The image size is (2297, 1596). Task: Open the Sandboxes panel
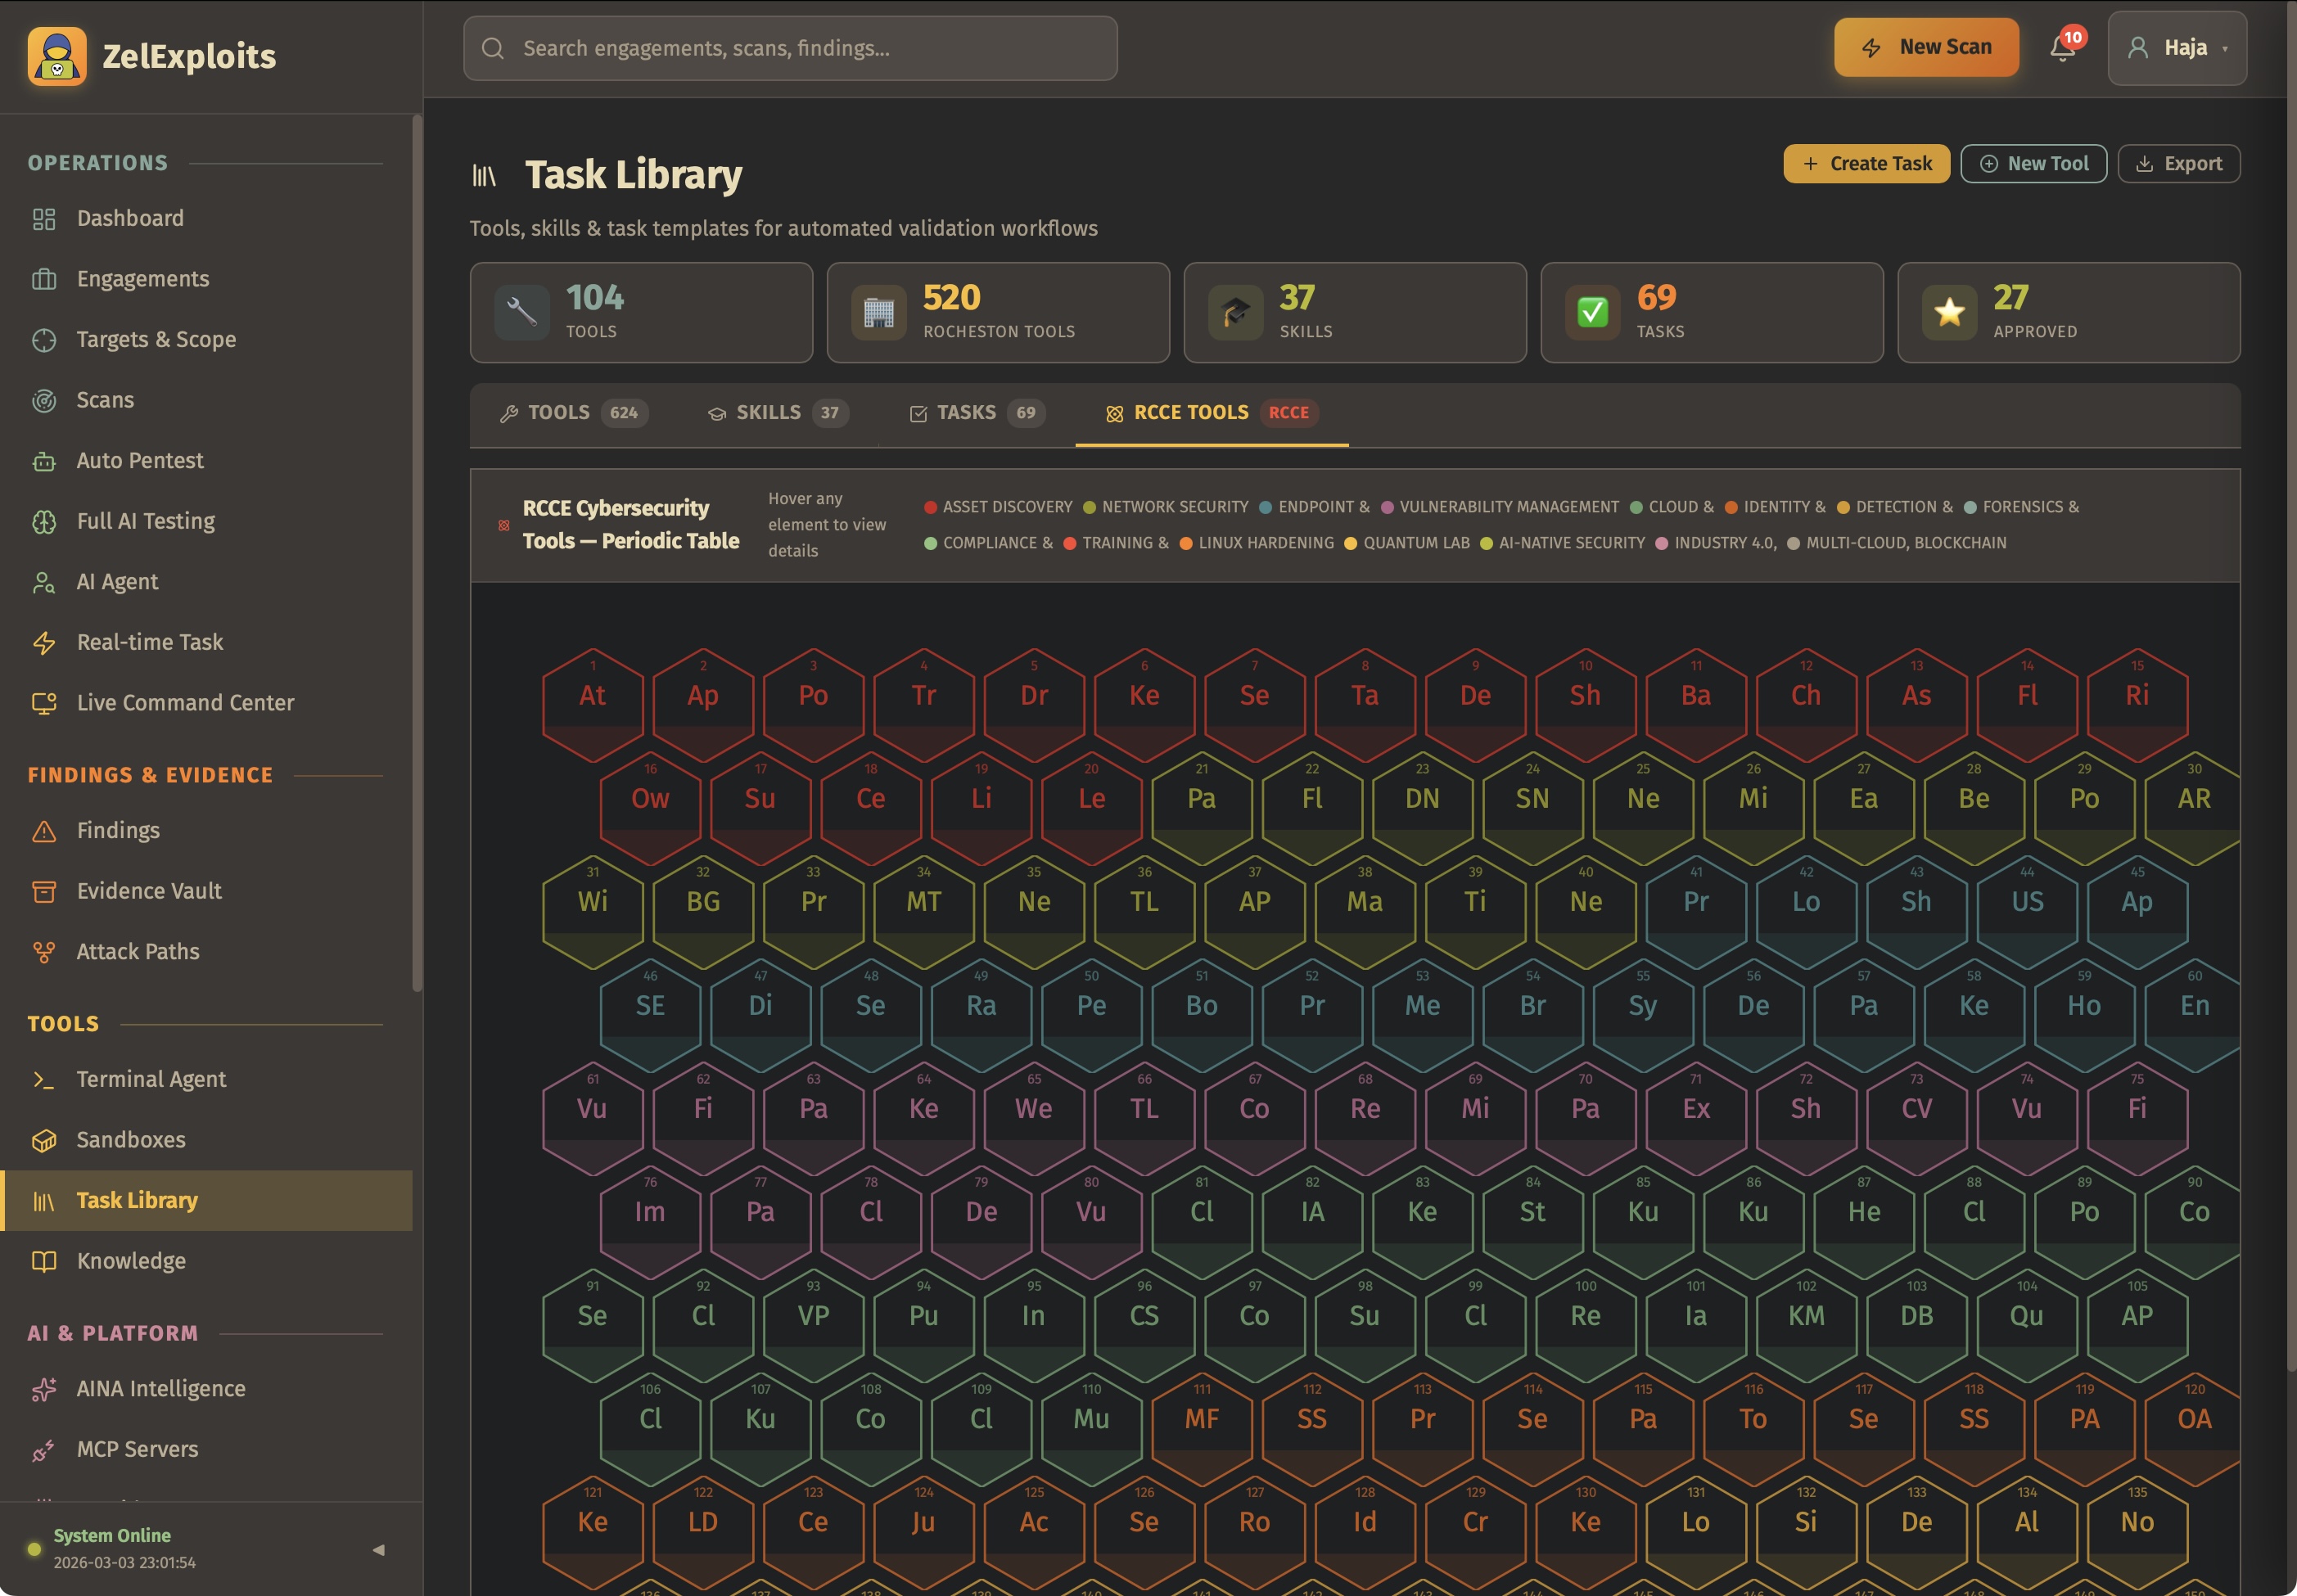coord(130,1139)
